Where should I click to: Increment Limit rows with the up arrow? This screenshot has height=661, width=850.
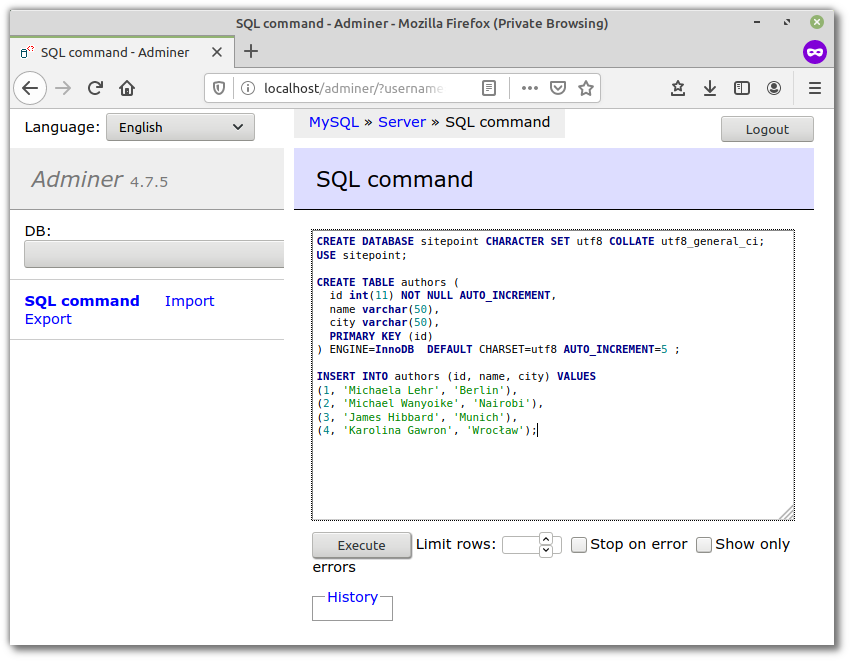[x=545, y=540]
